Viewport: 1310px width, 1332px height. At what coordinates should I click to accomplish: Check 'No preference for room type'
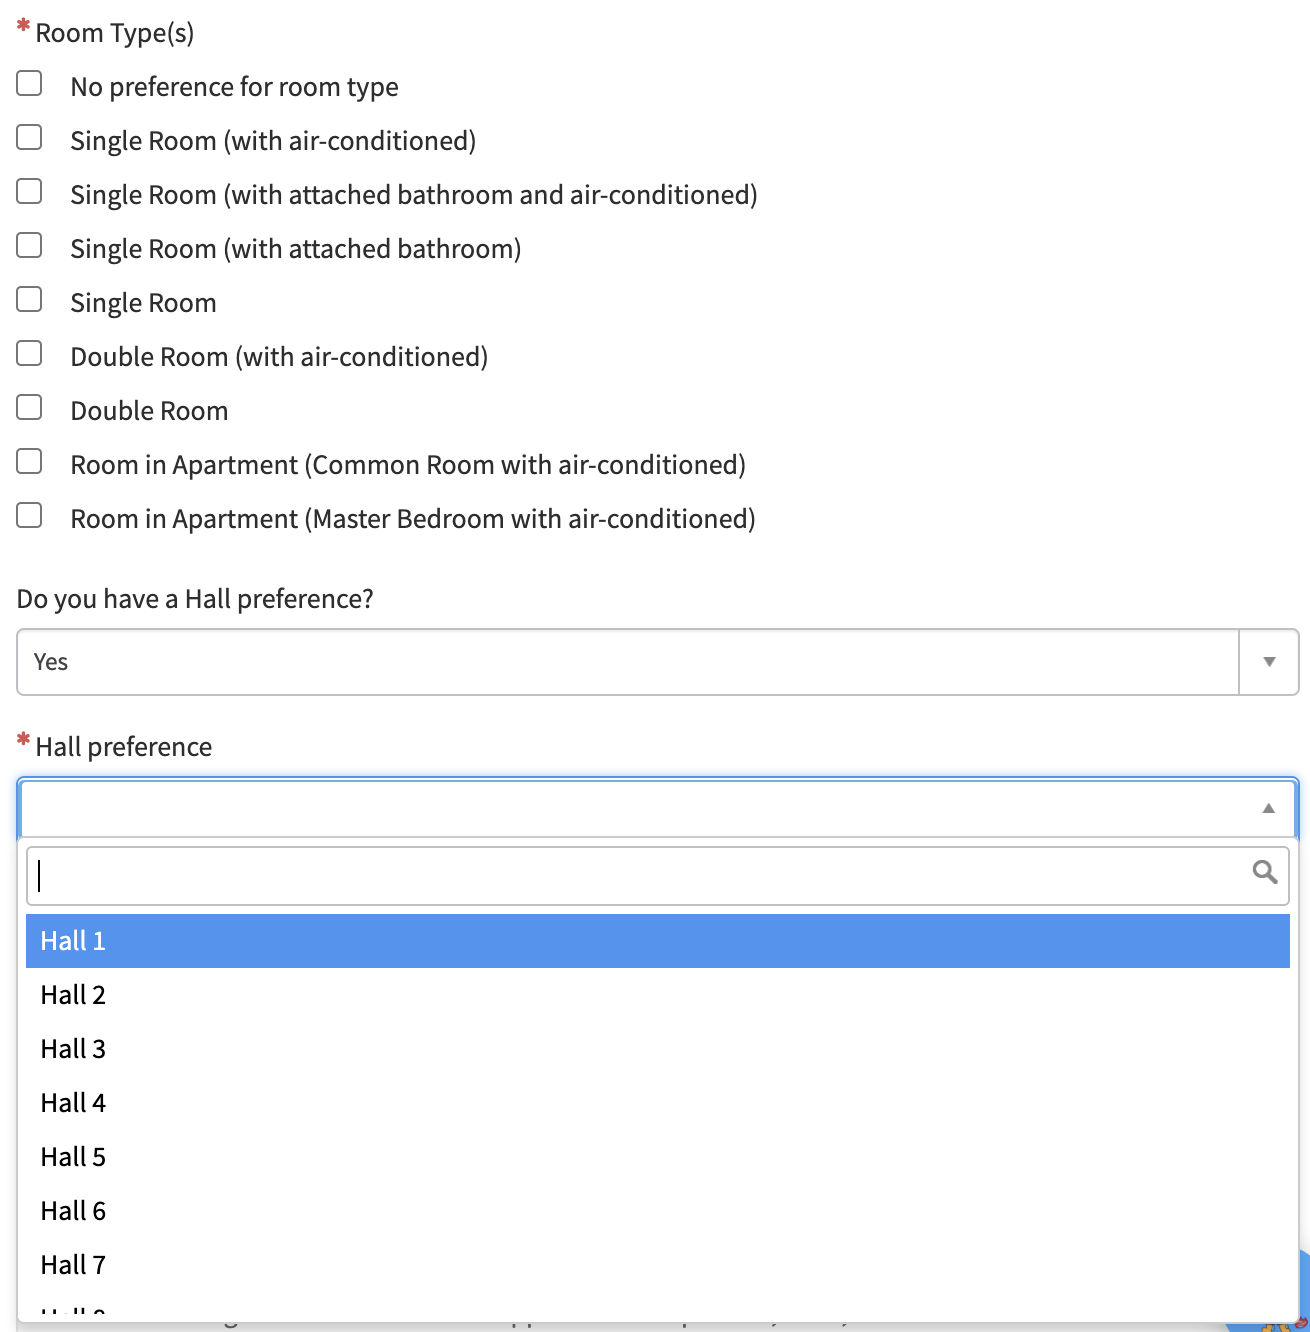(30, 83)
